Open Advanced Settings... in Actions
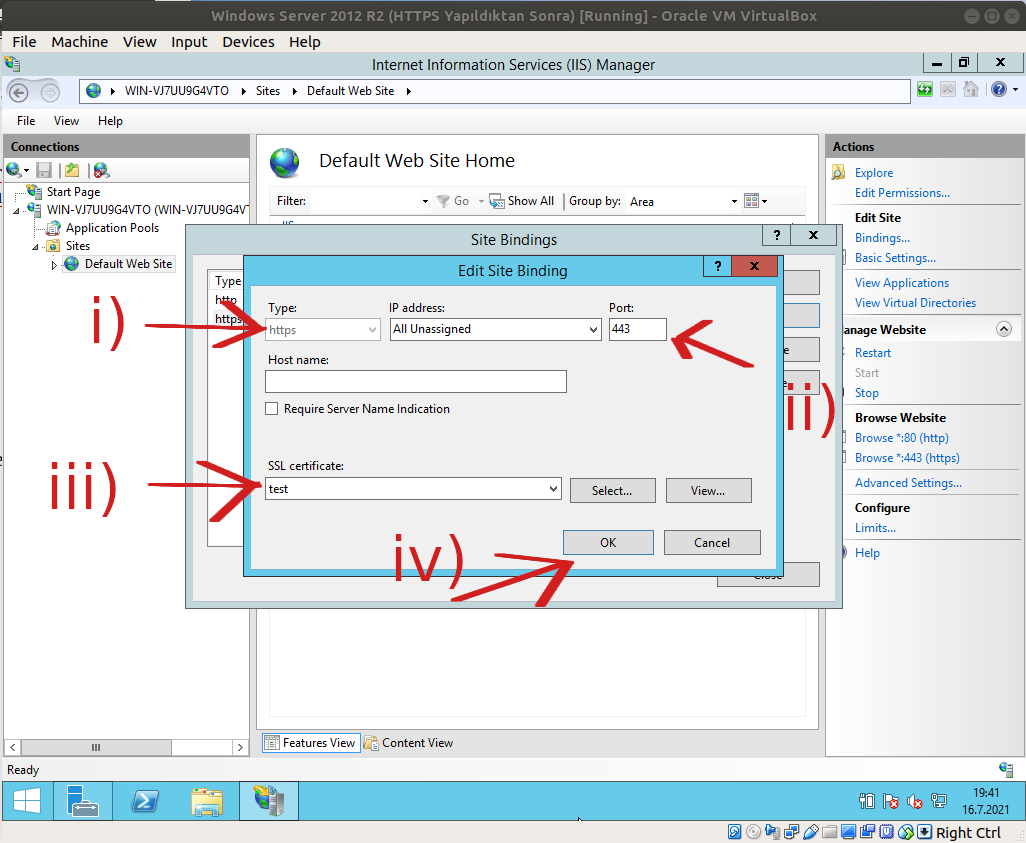1026x843 pixels. click(x=908, y=483)
